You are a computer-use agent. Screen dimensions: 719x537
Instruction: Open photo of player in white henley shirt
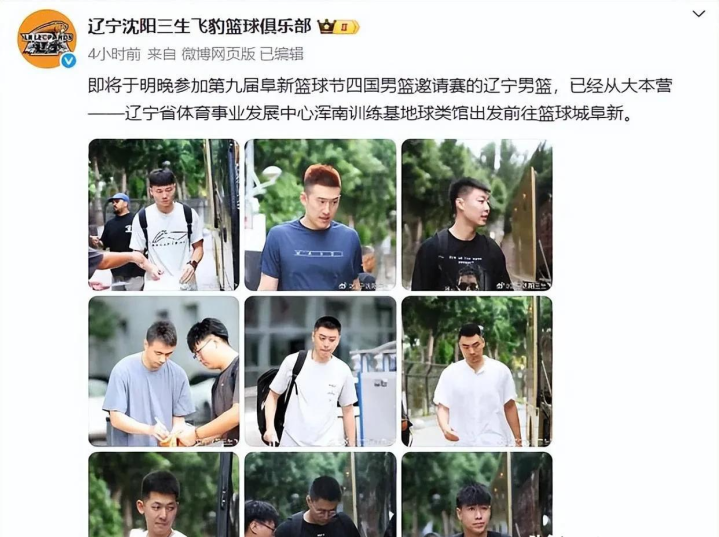pos(477,371)
